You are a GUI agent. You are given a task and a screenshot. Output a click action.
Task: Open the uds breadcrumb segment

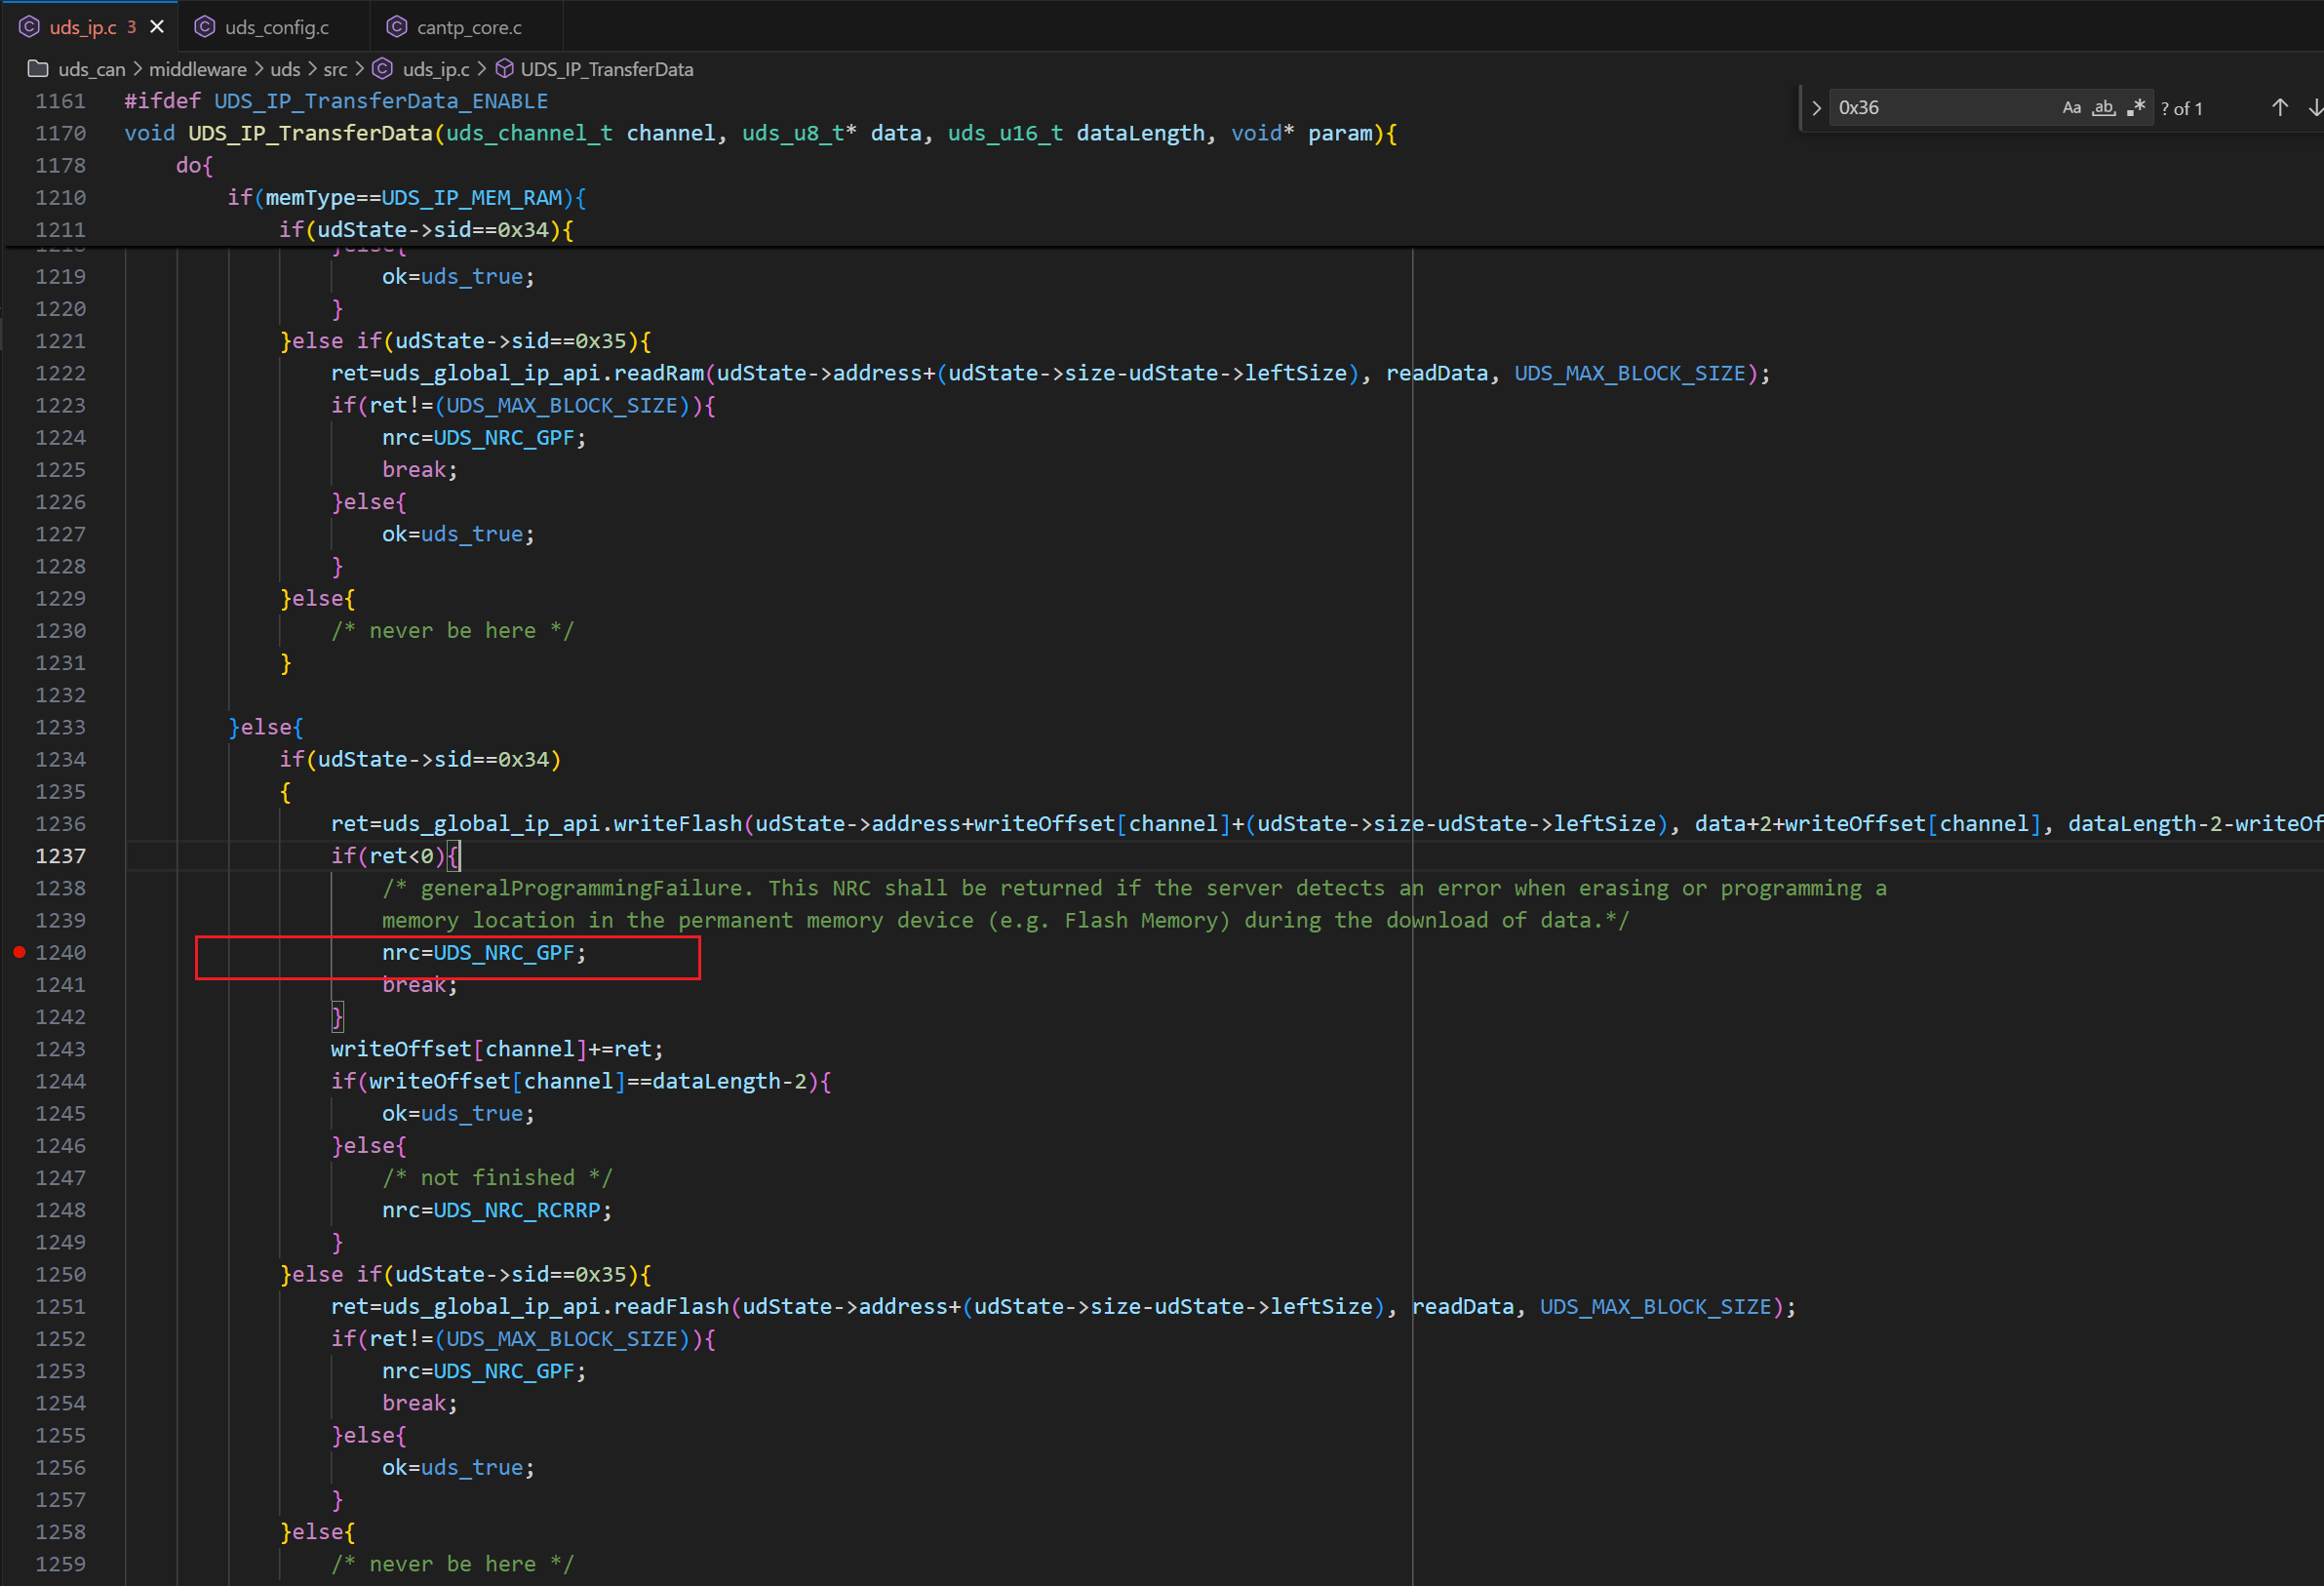point(285,69)
